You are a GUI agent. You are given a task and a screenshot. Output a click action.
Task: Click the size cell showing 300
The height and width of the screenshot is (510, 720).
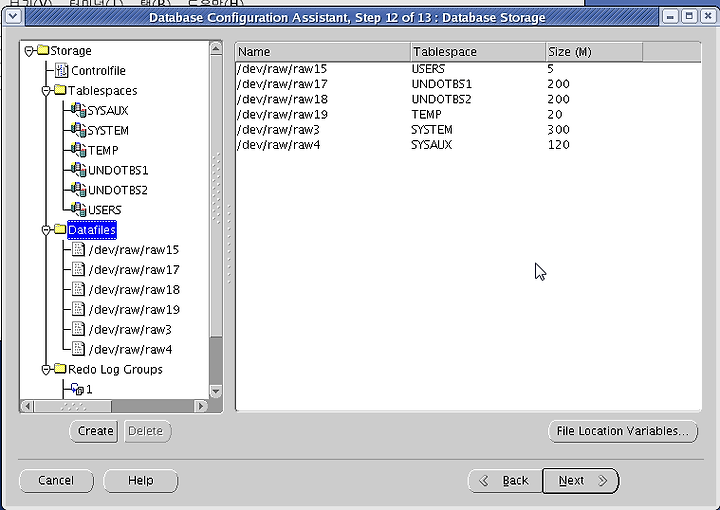[594, 129]
